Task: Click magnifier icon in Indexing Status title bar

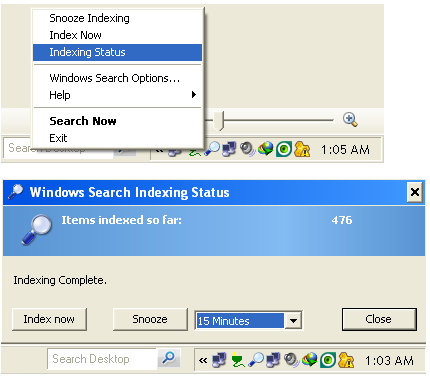Action: point(15,192)
